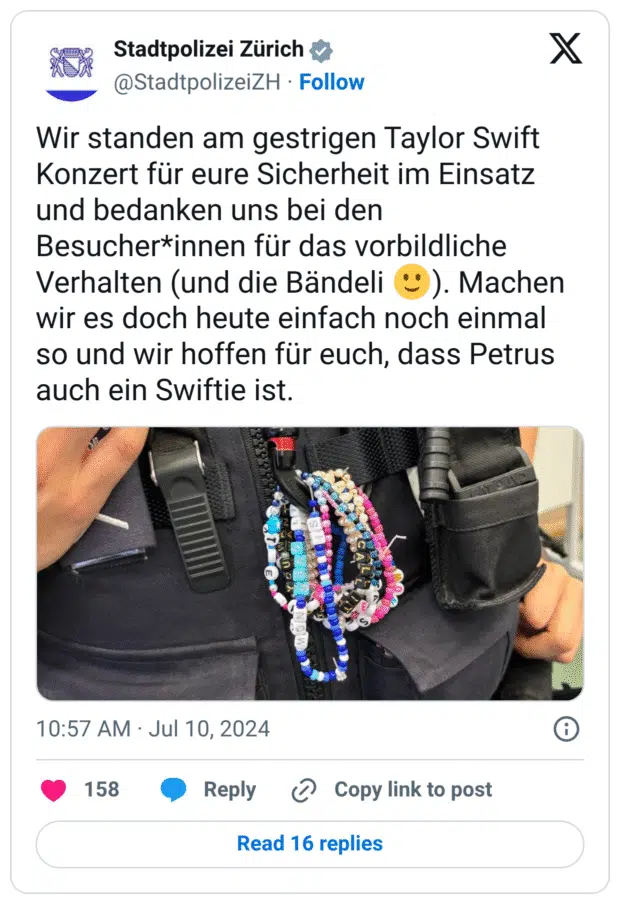
Task: Click the tweet text about Taylor Swift Konzert
Action: tap(300, 264)
